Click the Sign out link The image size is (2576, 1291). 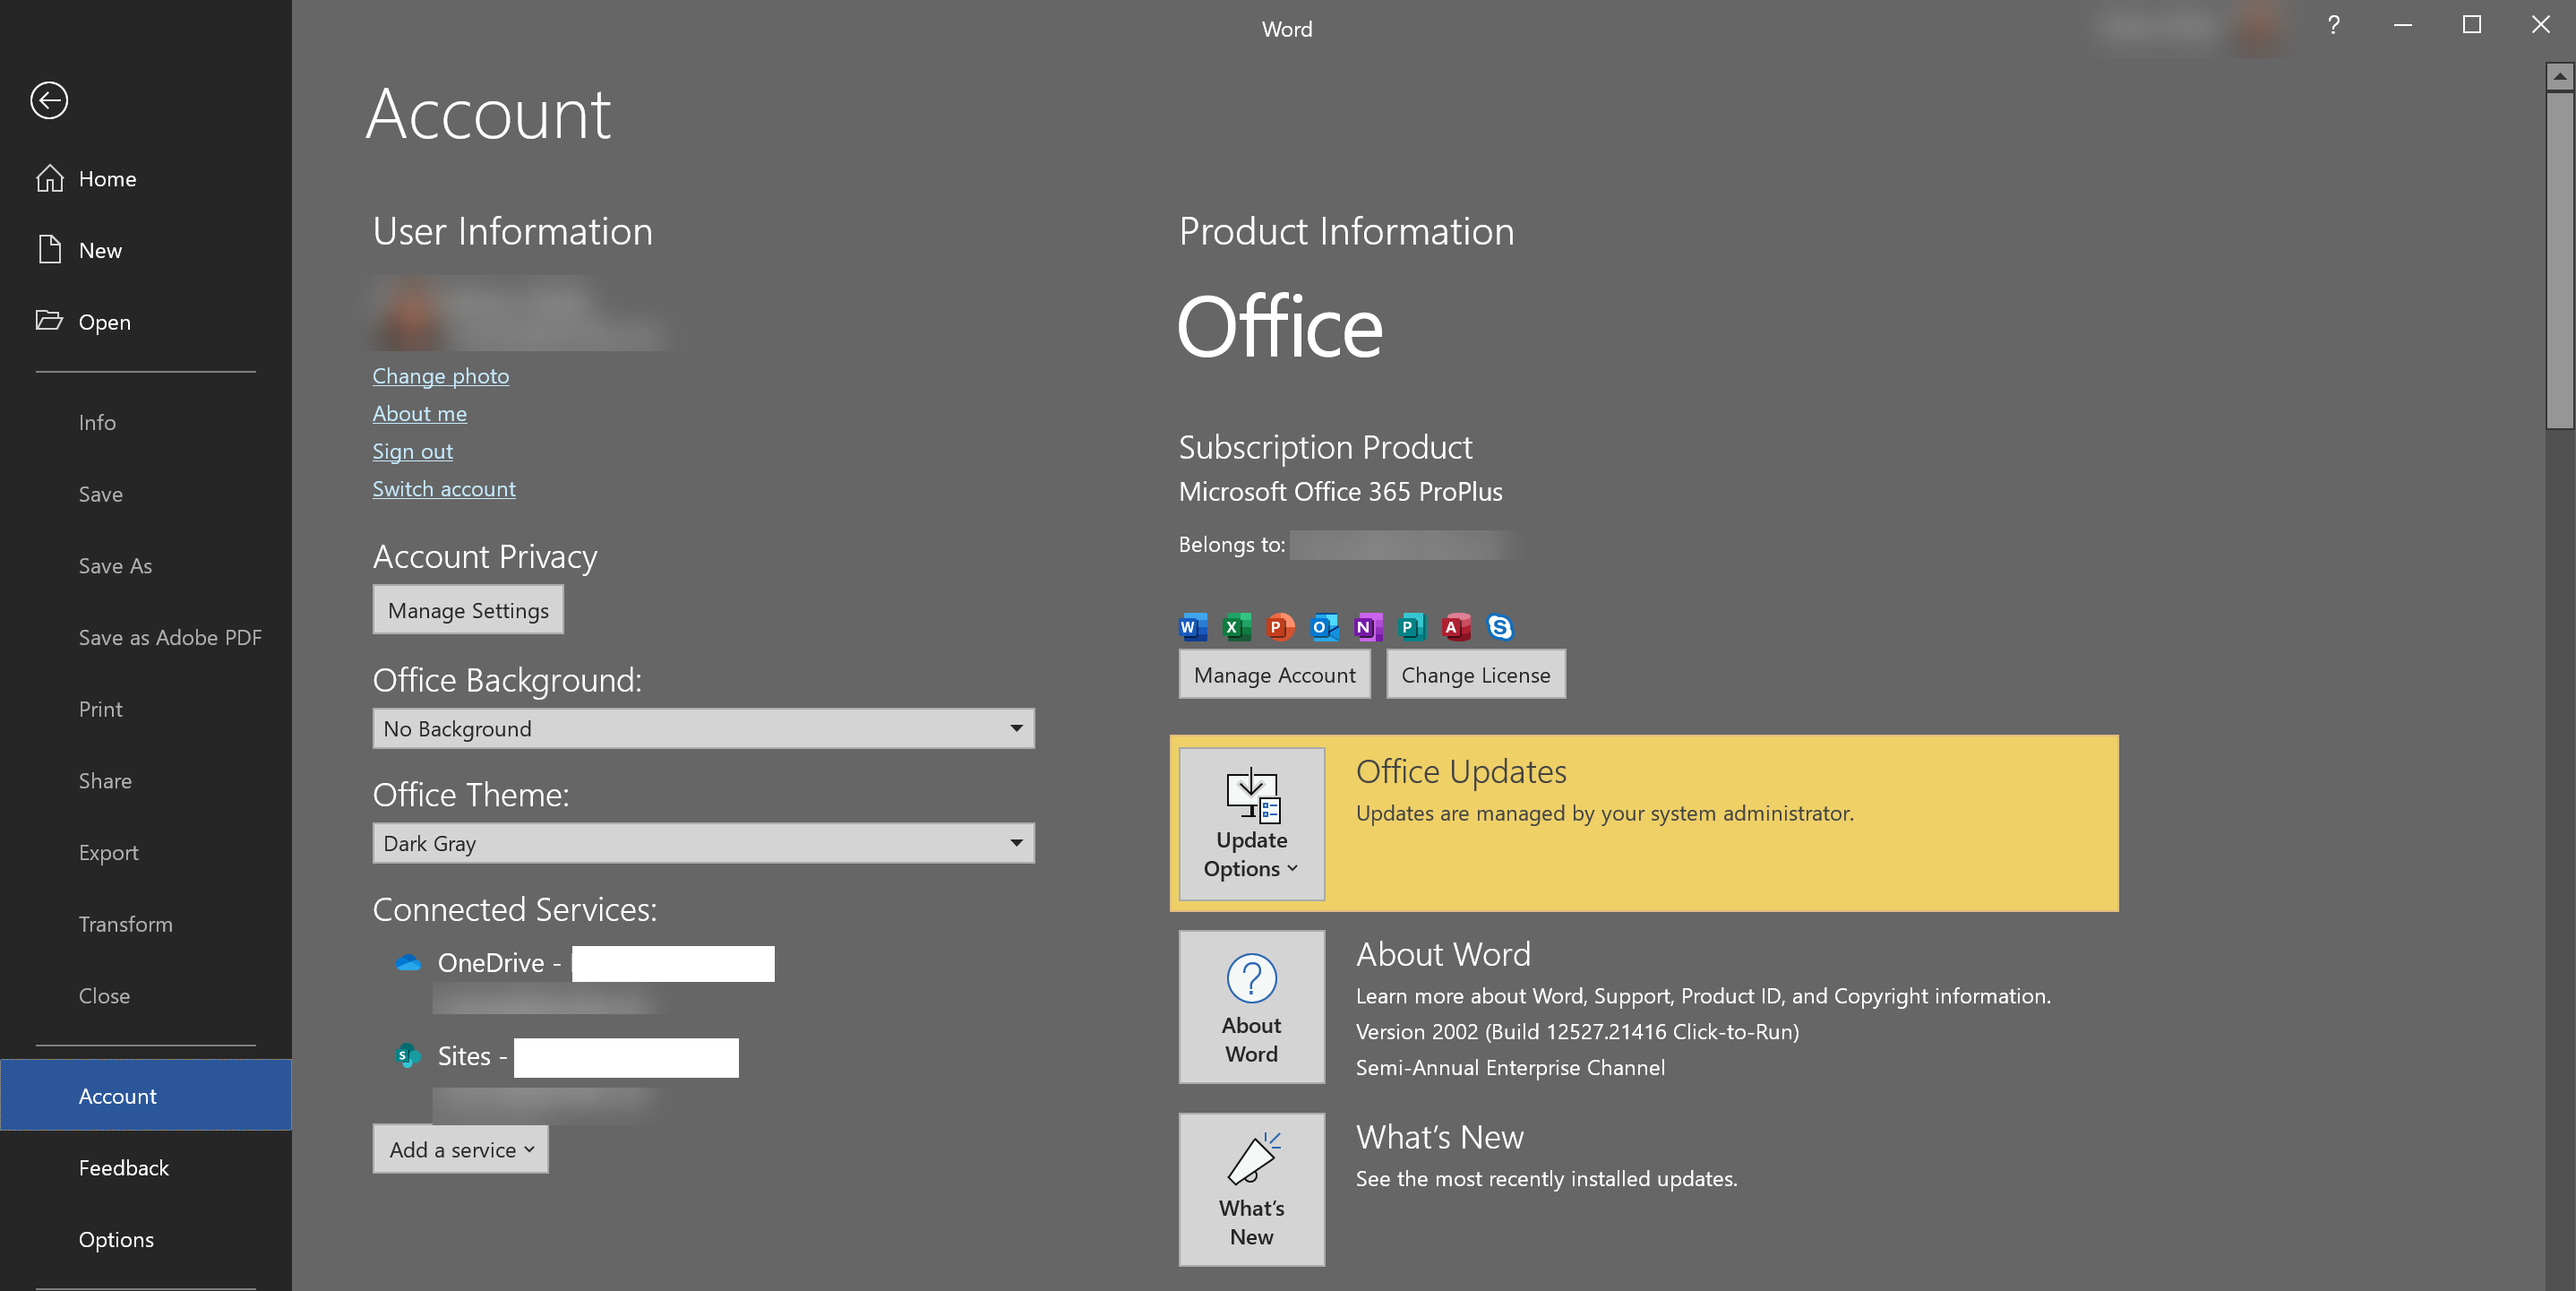coord(412,451)
